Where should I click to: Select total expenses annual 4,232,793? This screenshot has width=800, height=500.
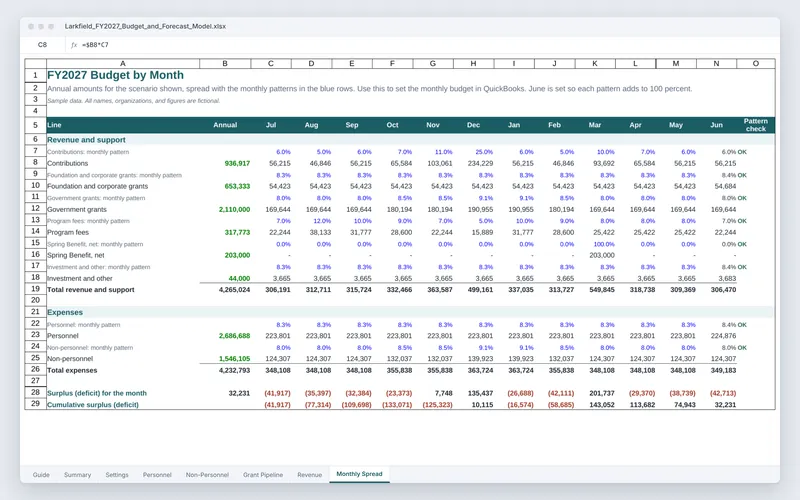tap(235, 370)
